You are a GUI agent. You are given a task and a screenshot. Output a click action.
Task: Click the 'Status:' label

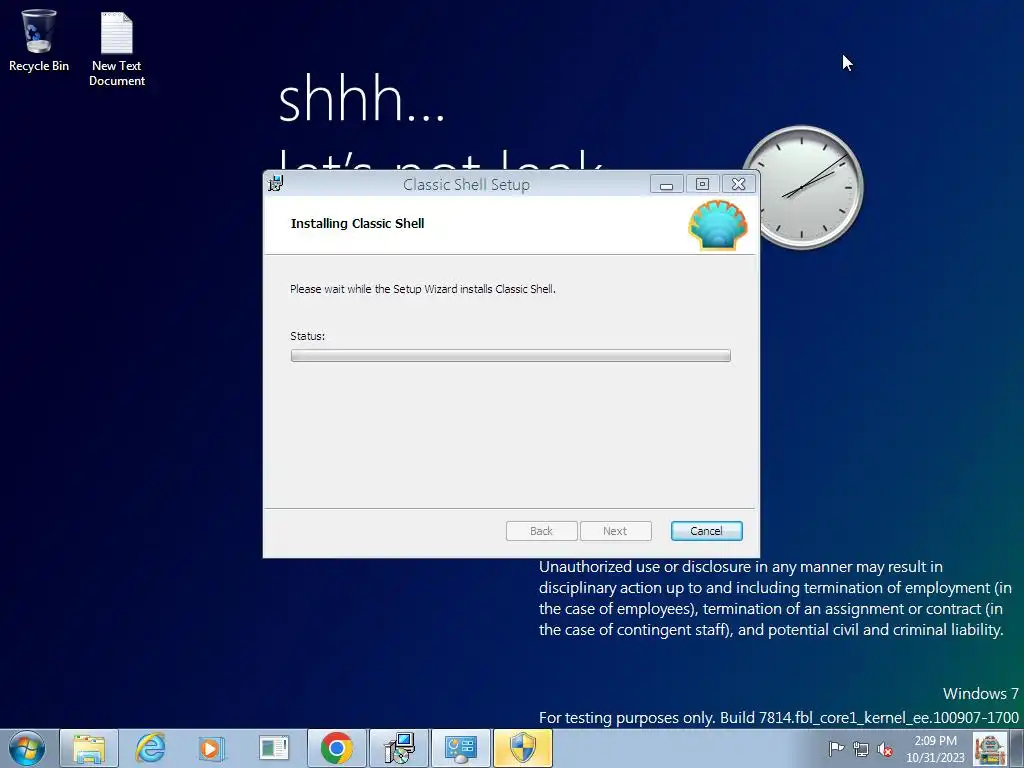[x=308, y=336]
